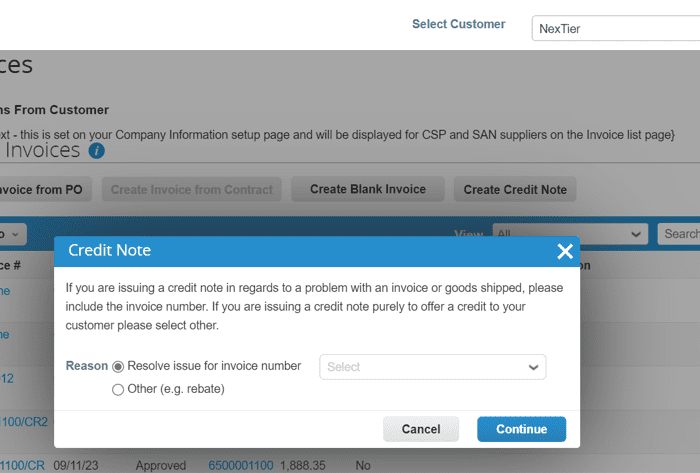The width and height of the screenshot is (700, 473).
Task: Expand the View filter dropdown
Action: 569,234
